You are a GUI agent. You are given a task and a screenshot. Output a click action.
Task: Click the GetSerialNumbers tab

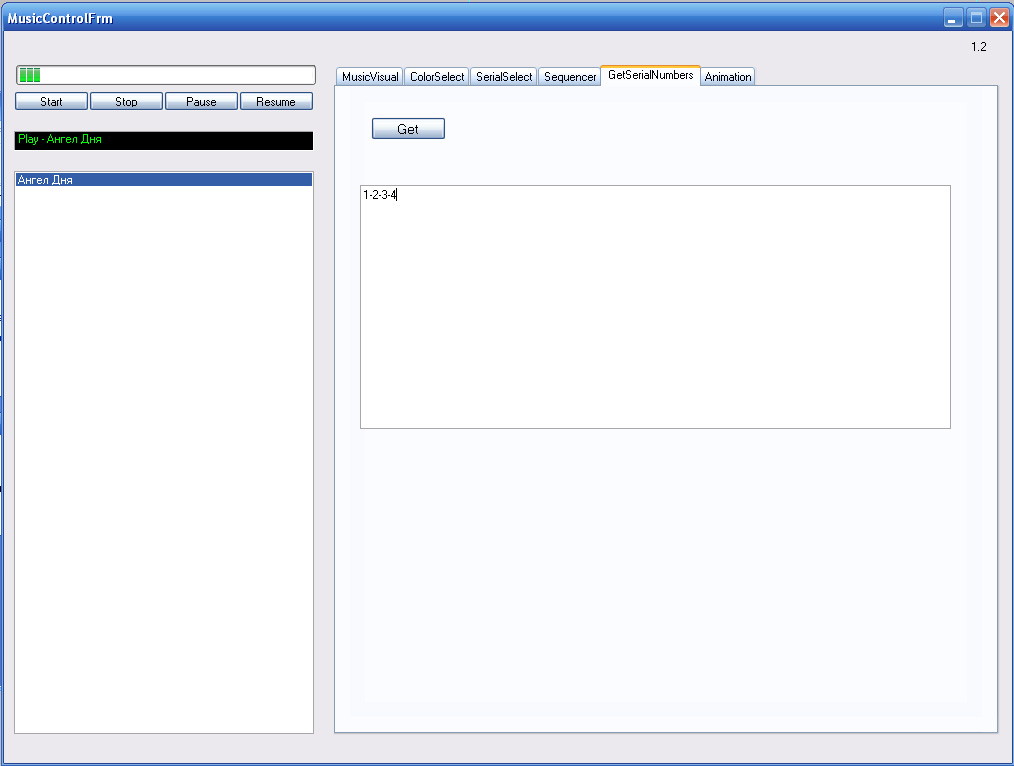click(650, 76)
